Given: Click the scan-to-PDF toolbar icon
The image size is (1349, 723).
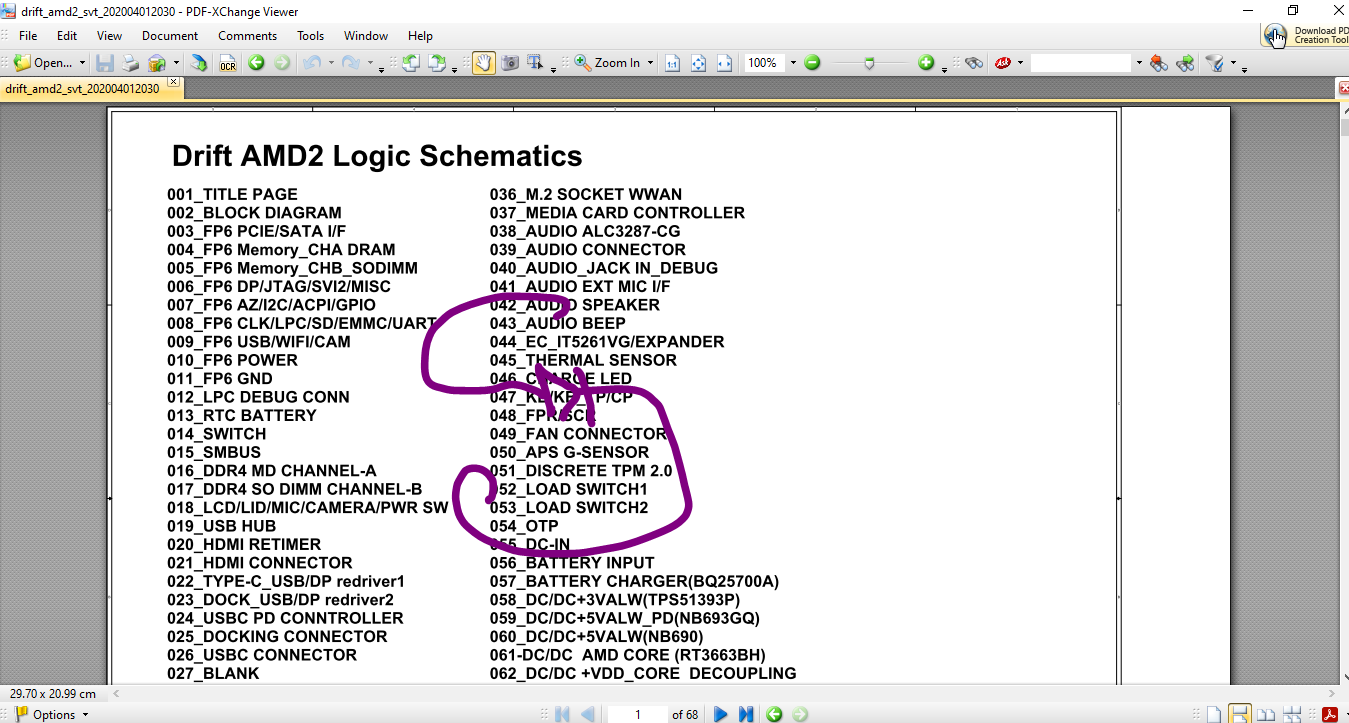Looking at the screenshot, I should click(x=200, y=63).
